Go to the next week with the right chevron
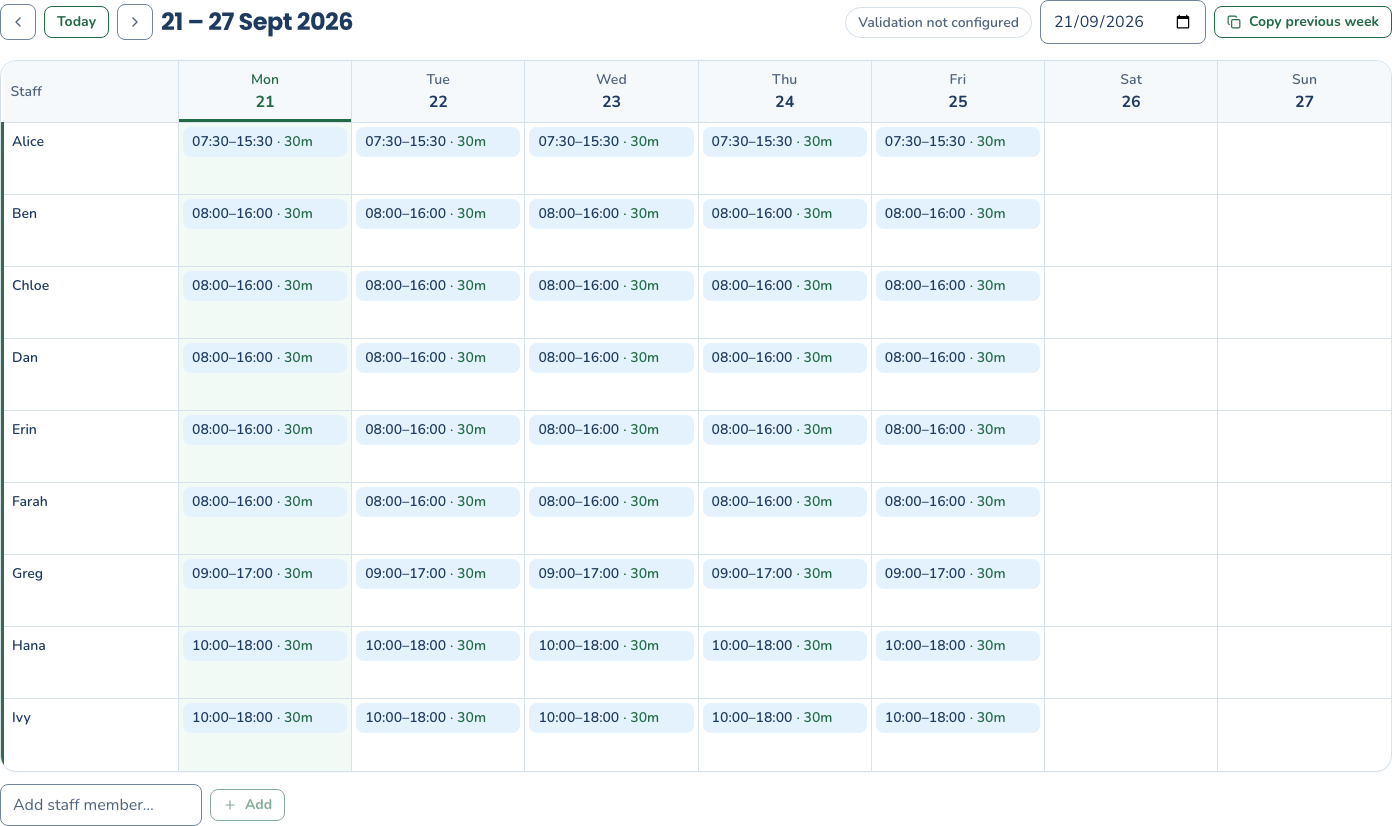The width and height of the screenshot is (1392, 826). [x=135, y=22]
